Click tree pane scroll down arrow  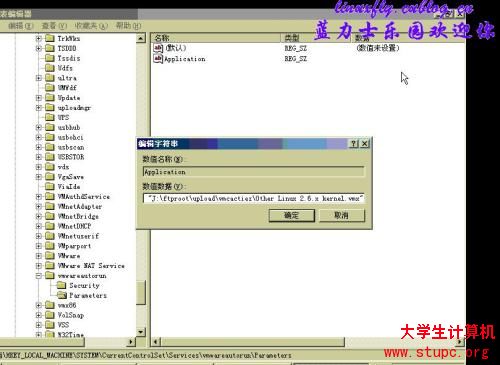point(141,332)
